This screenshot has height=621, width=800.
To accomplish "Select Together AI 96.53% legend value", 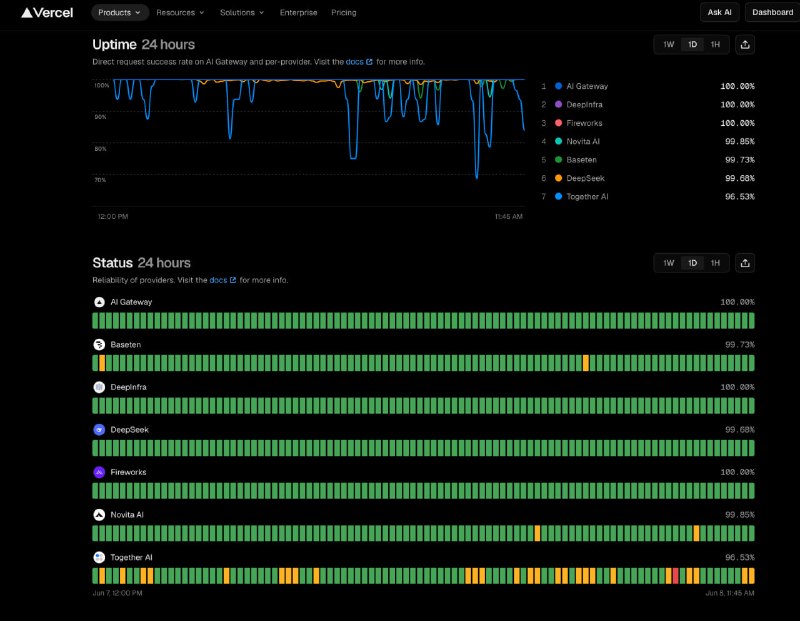I will click(x=739, y=196).
